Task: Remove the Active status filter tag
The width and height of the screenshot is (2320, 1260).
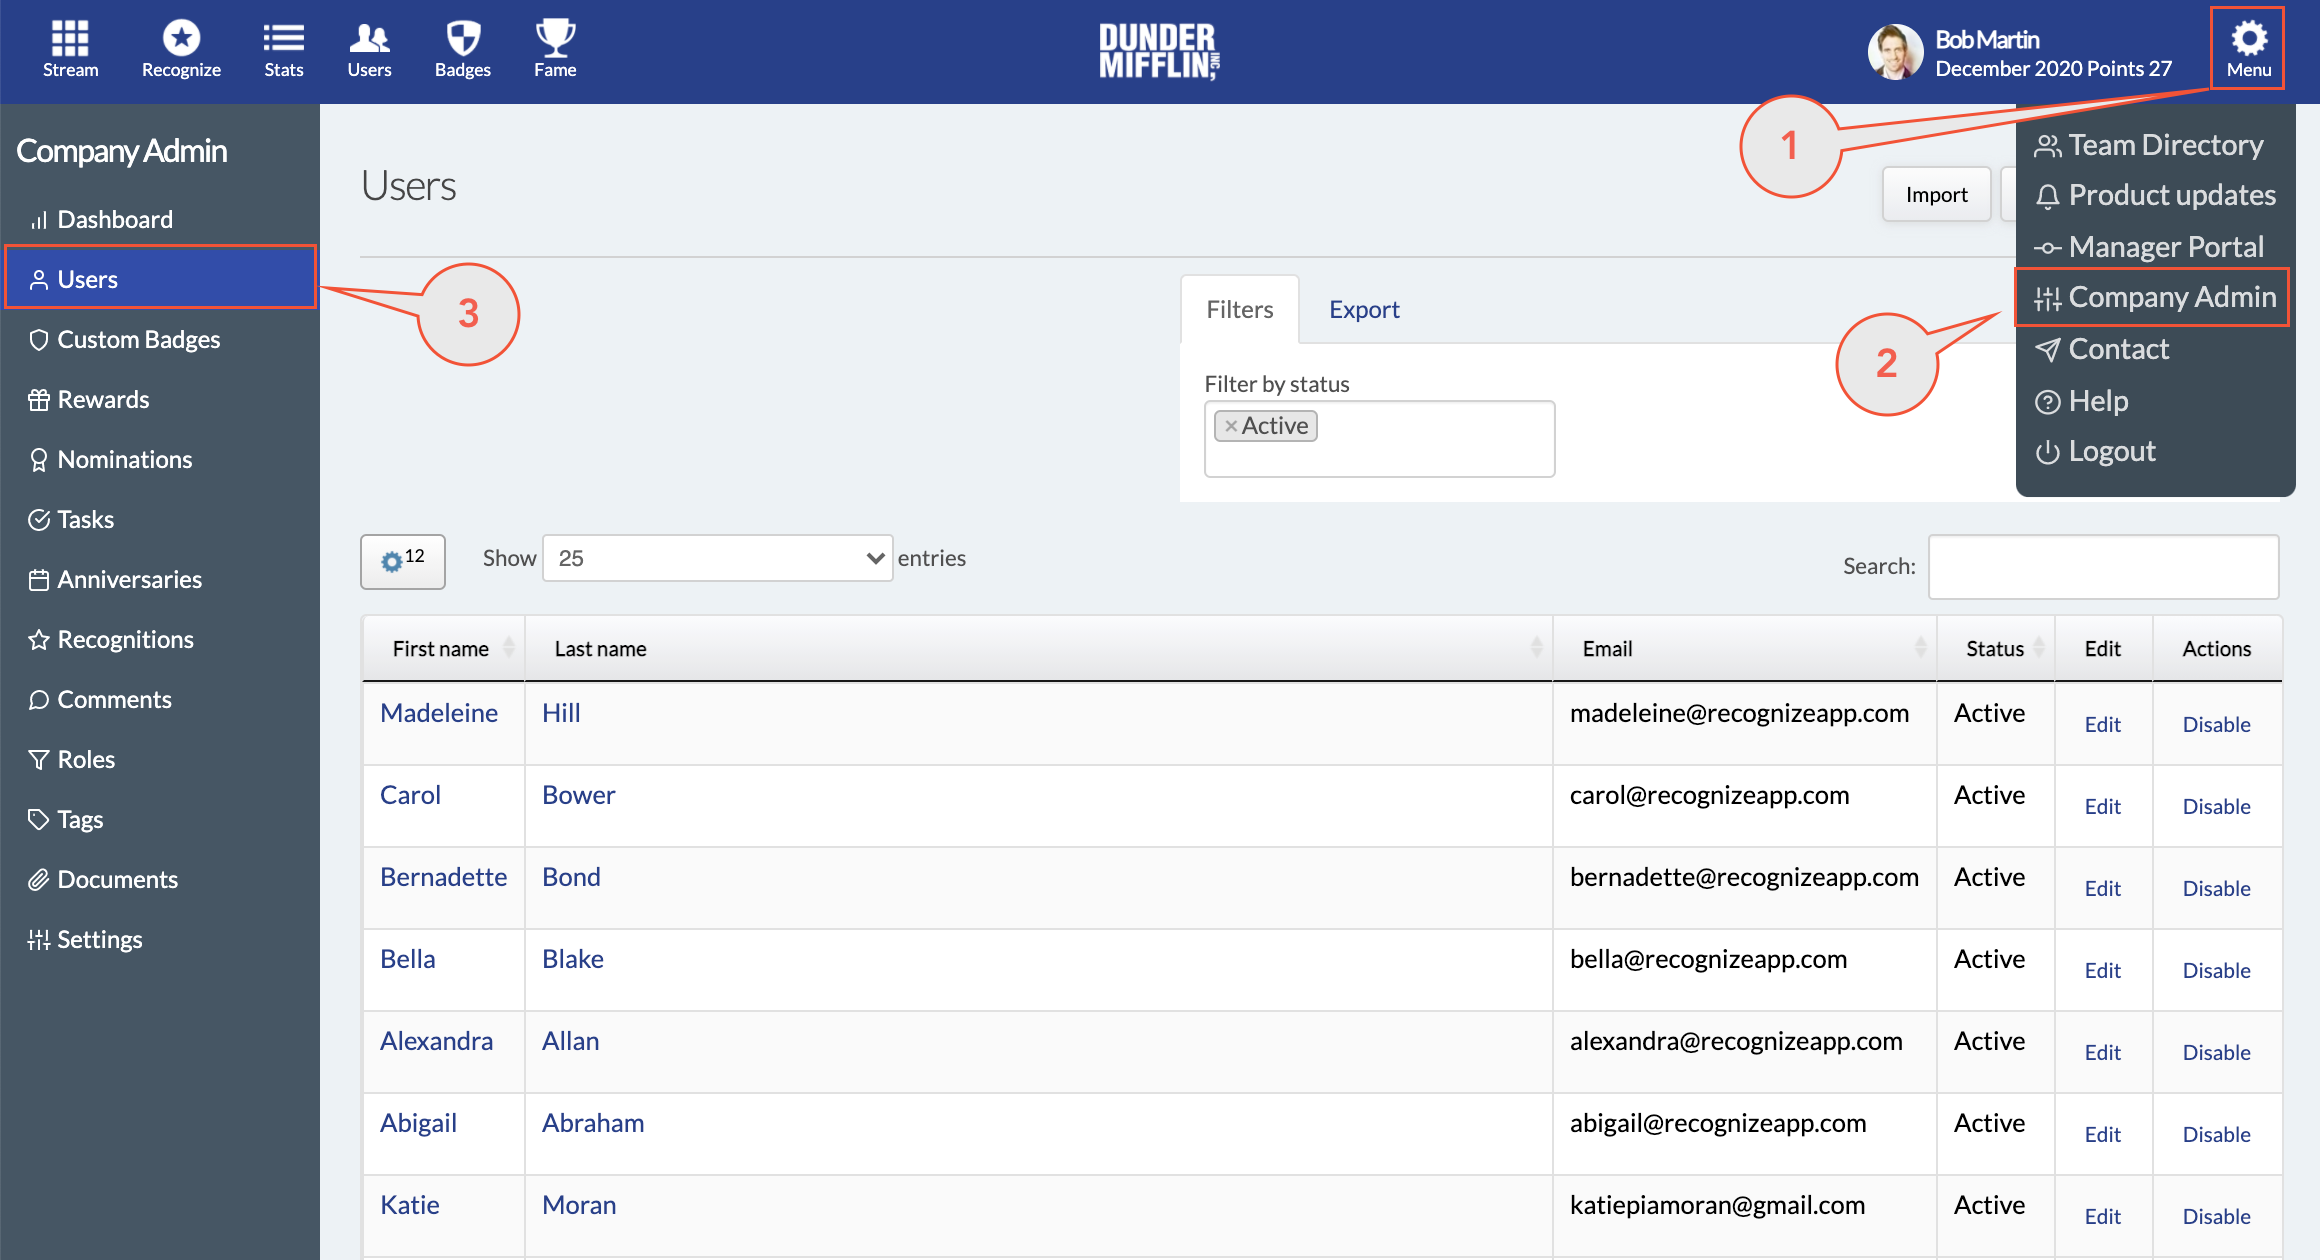Action: [x=1231, y=426]
